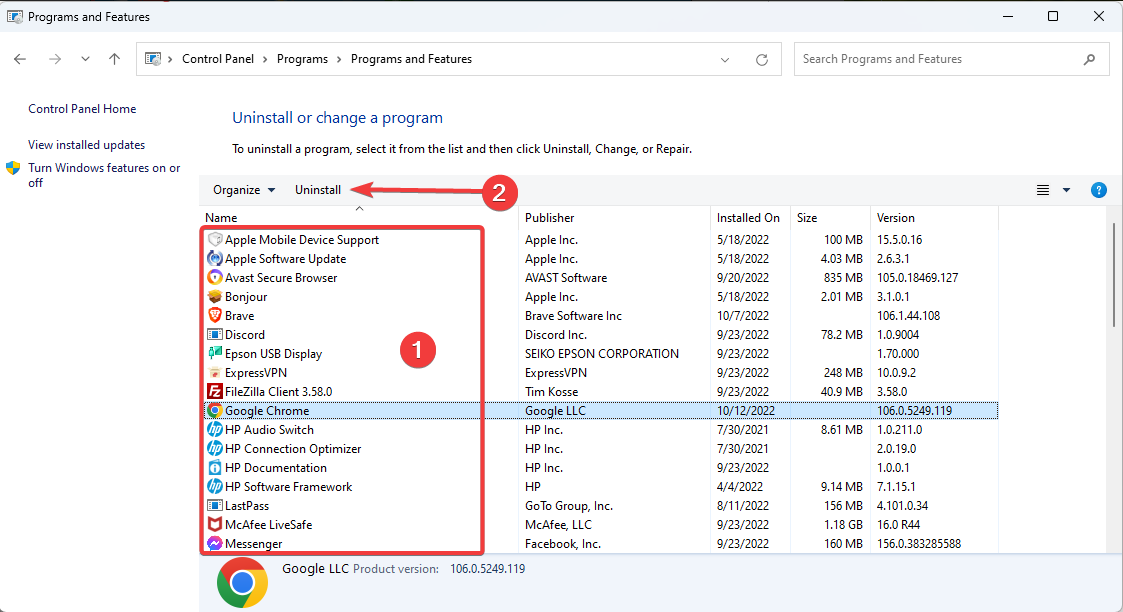Open the more view options dropdown arrow
1123x612 pixels.
click(x=1066, y=190)
